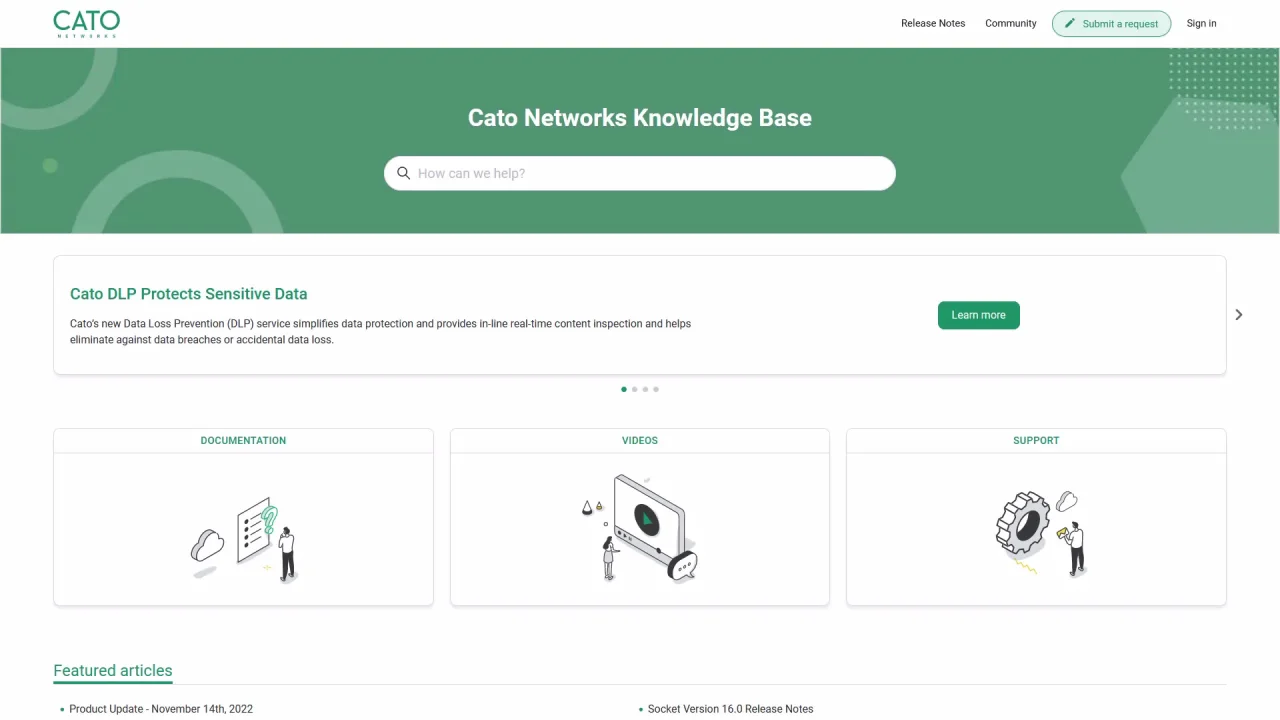
Task: Focus the 'How can we help?' search field
Action: click(x=640, y=173)
